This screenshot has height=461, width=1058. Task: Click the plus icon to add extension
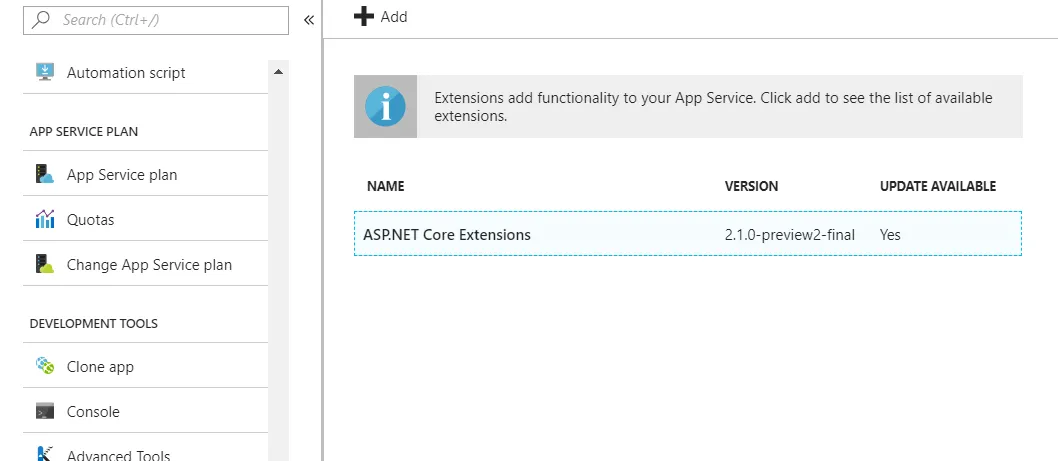364,17
